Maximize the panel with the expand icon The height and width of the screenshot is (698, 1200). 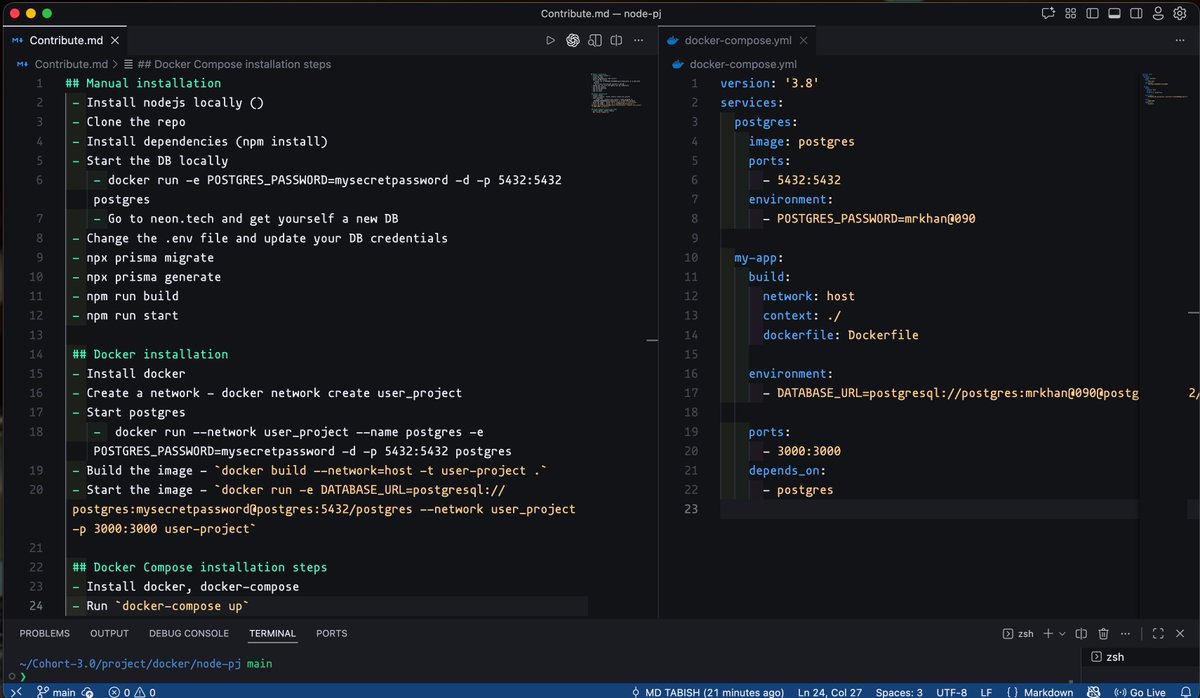point(1157,633)
